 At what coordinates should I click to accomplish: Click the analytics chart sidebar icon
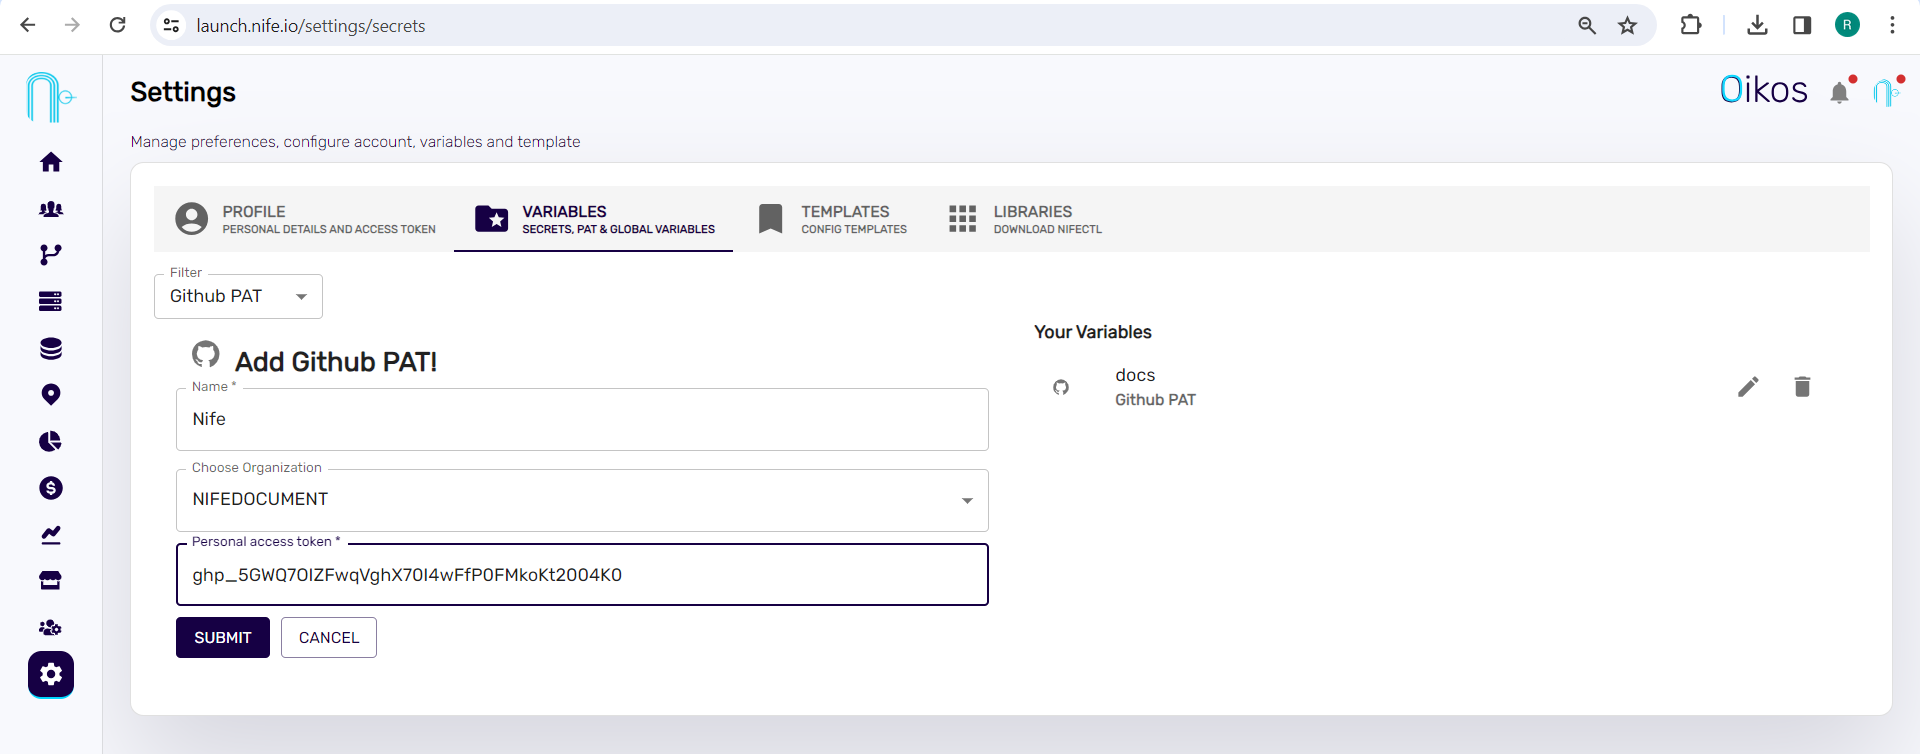tap(51, 535)
